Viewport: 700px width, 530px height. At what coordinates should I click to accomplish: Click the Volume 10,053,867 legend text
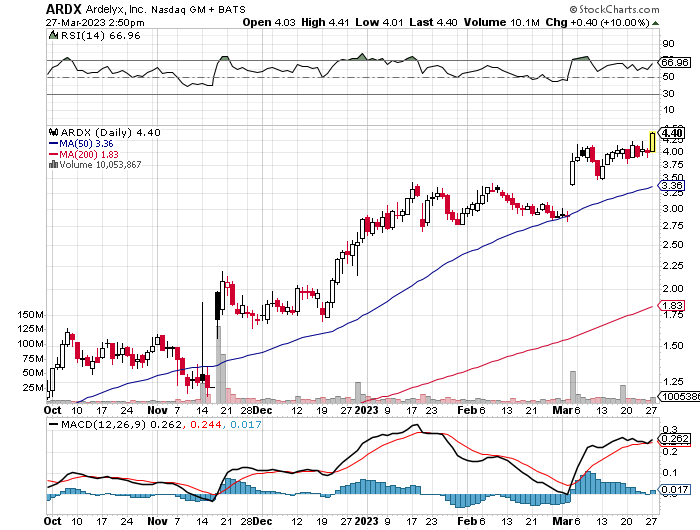[x=100, y=165]
